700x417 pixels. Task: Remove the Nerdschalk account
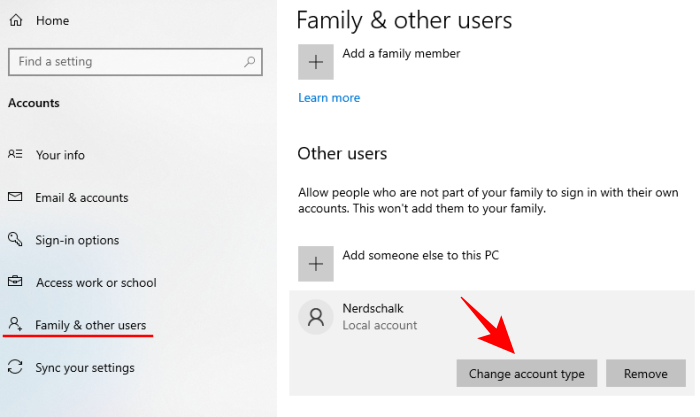click(x=645, y=374)
